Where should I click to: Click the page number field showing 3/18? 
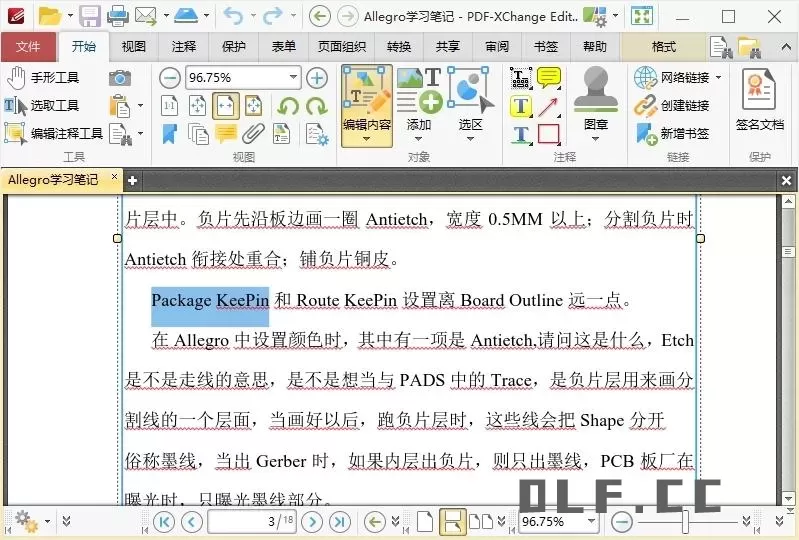tap(252, 521)
